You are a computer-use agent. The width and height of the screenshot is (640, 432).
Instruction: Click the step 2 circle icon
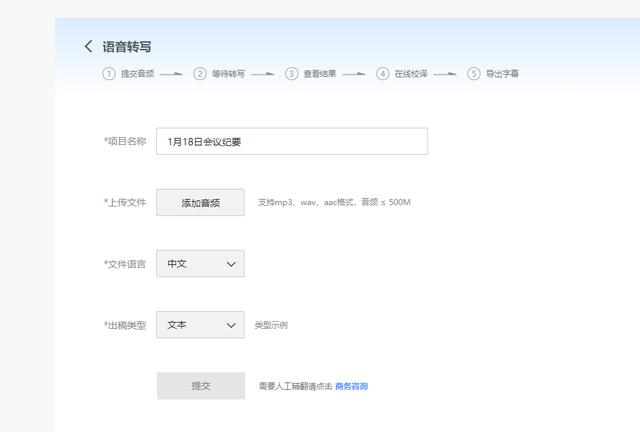pyautogui.click(x=200, y=73)
